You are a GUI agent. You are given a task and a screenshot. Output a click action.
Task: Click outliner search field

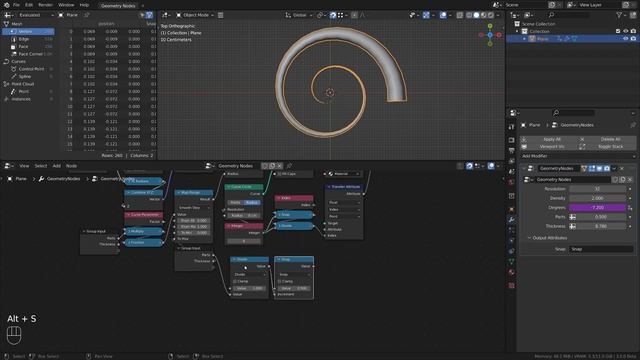click(x=569, y=15)
